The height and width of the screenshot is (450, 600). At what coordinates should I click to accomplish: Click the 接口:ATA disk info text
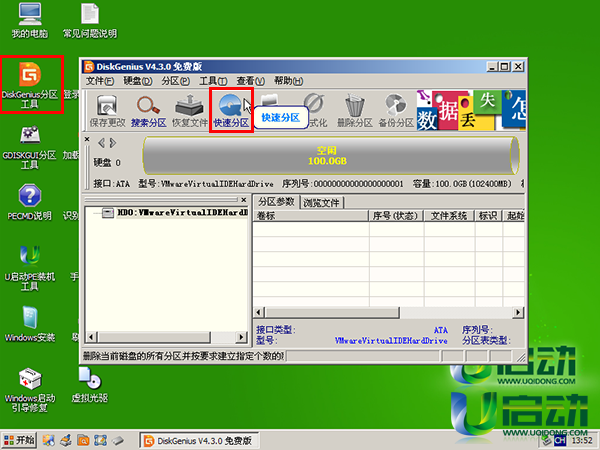click(112, 184)
